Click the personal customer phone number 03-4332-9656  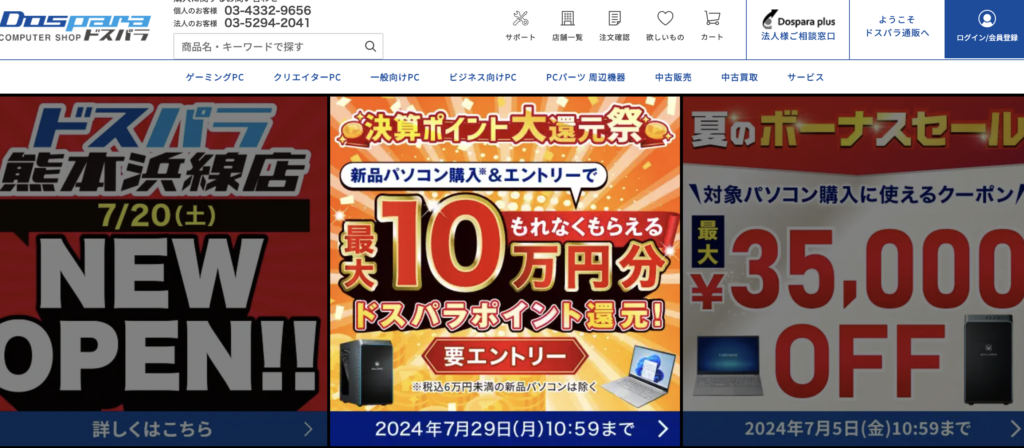[268, 10]
